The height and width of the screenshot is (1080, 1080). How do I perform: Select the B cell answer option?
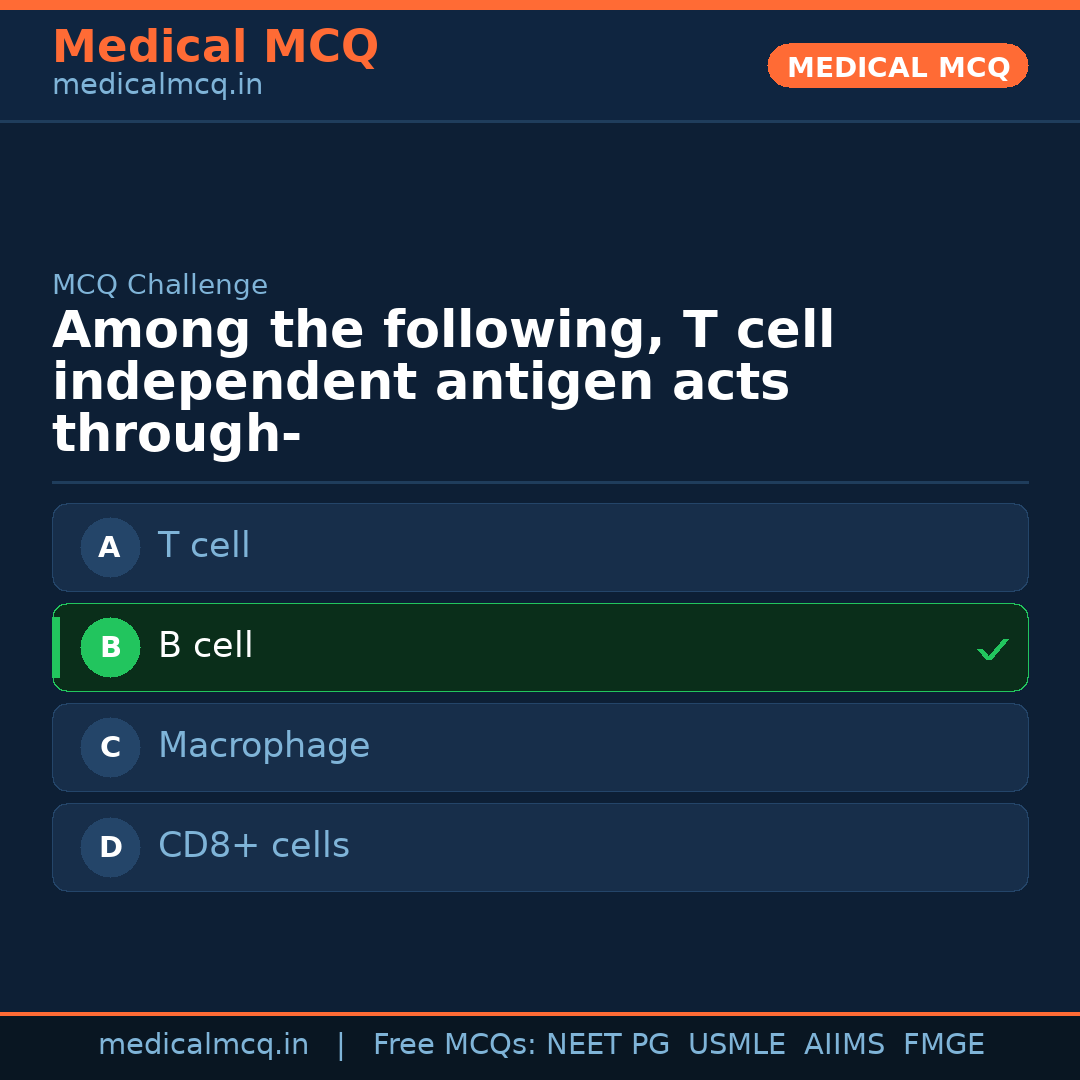coord(540,647)
